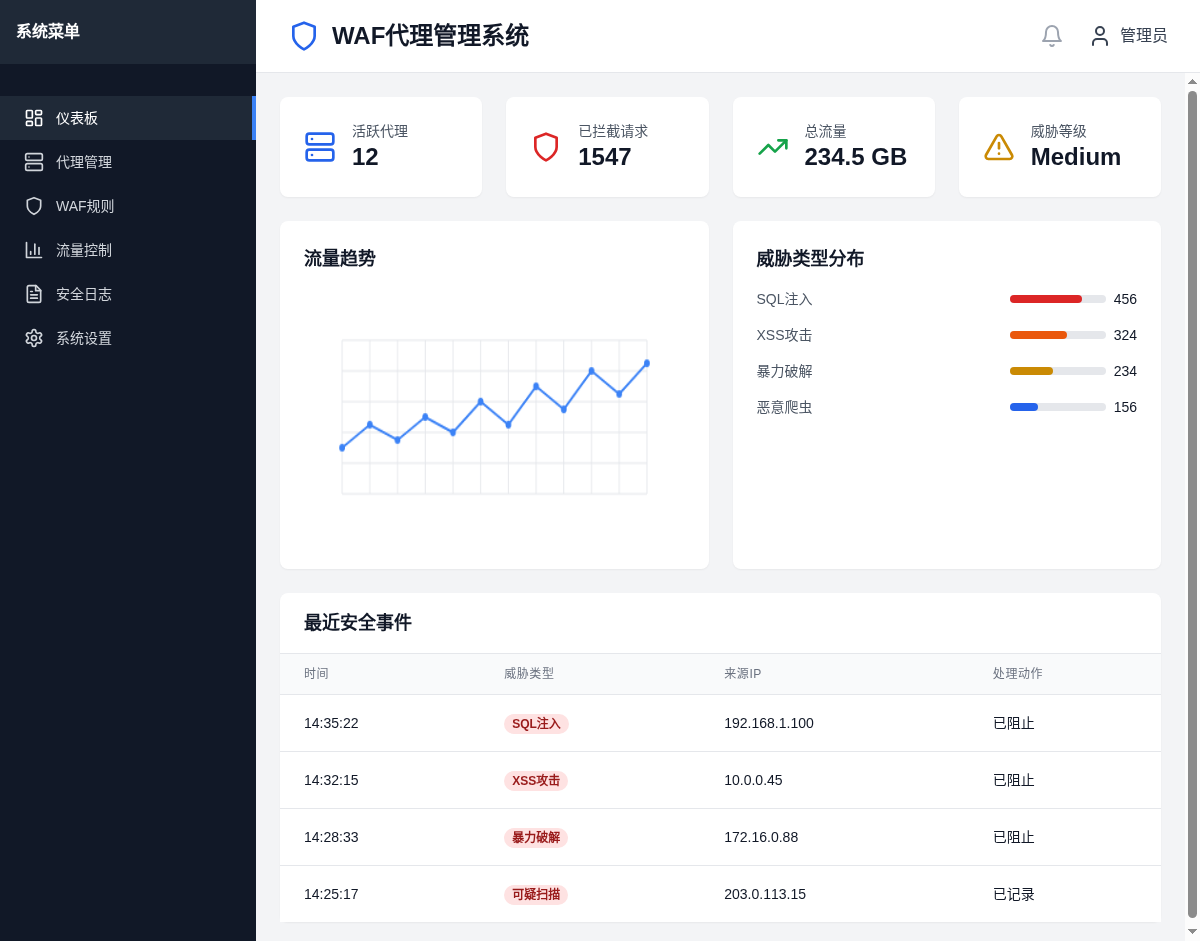Open 代理管理 from the sidebar
The image size is (1200, 941).
(x=84, y=162)
